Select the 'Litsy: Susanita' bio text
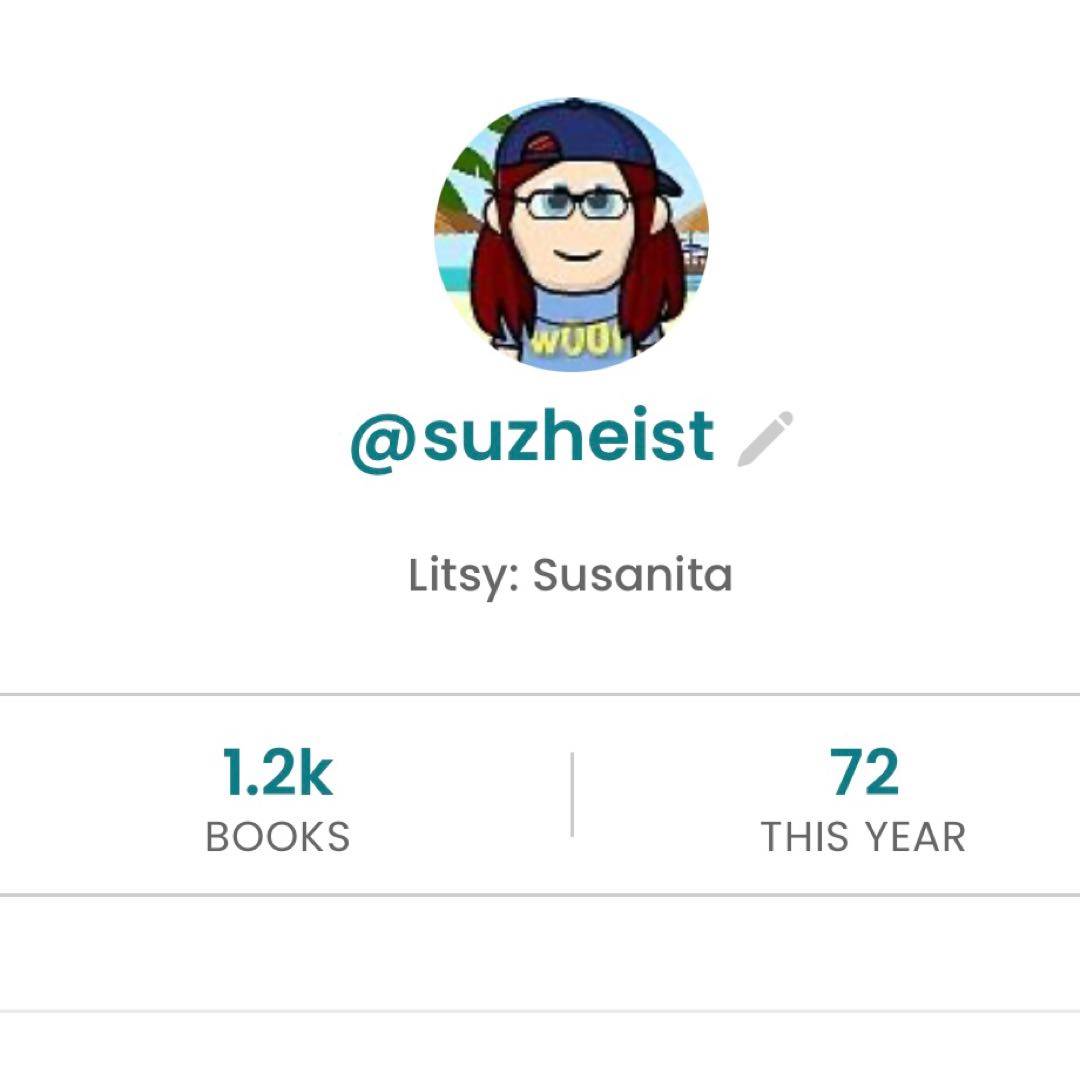 pos(570,575)
